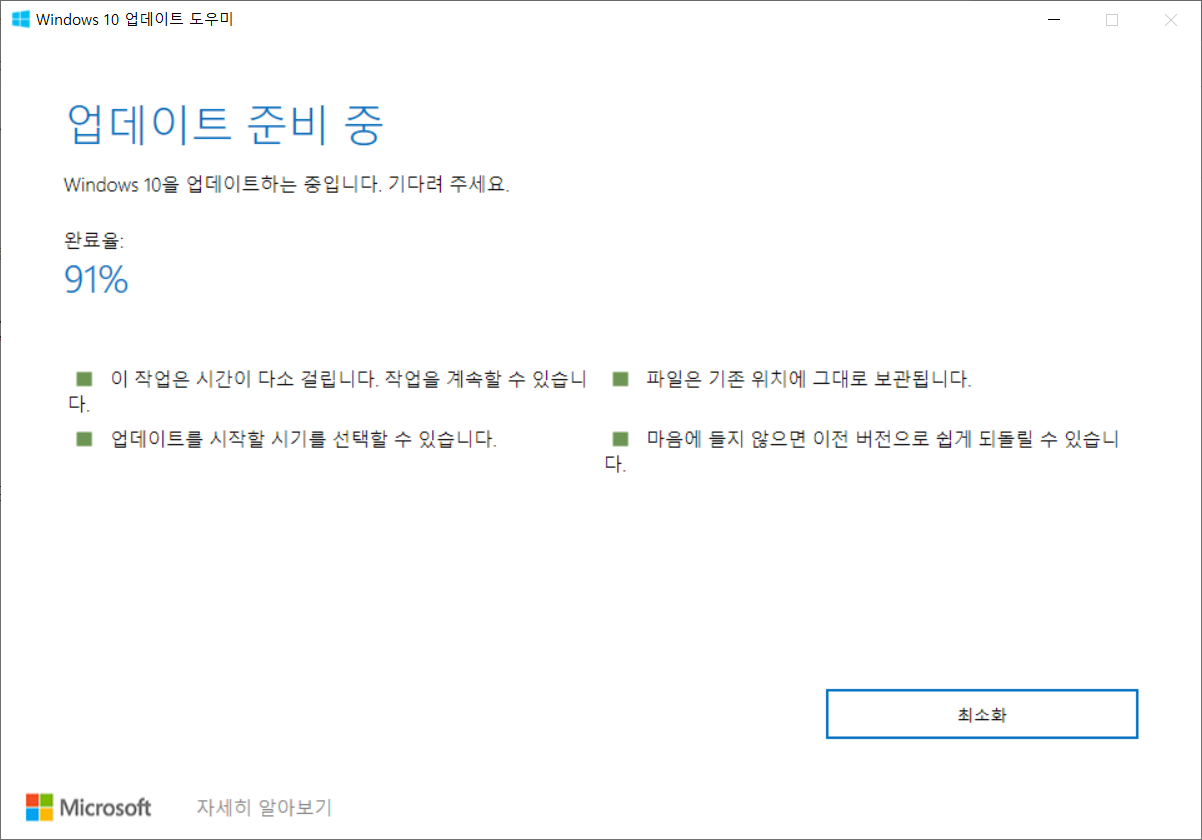Open the 자세히 알아보기 link

tap(264, 807)
